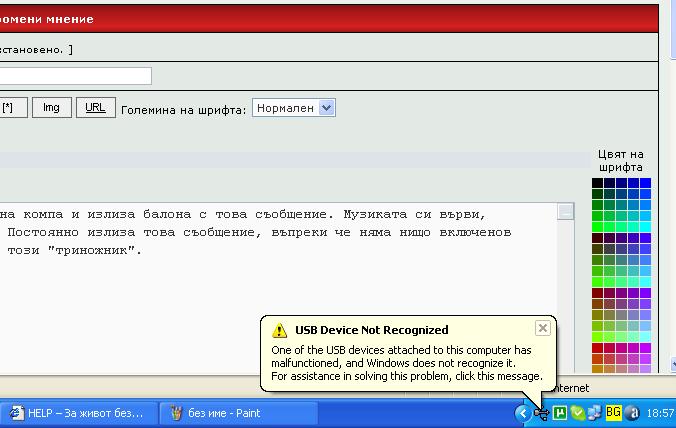Switch to 'HELP – За живот без...' taskbar window
The image size is (676, 428).
click(77, 412)
